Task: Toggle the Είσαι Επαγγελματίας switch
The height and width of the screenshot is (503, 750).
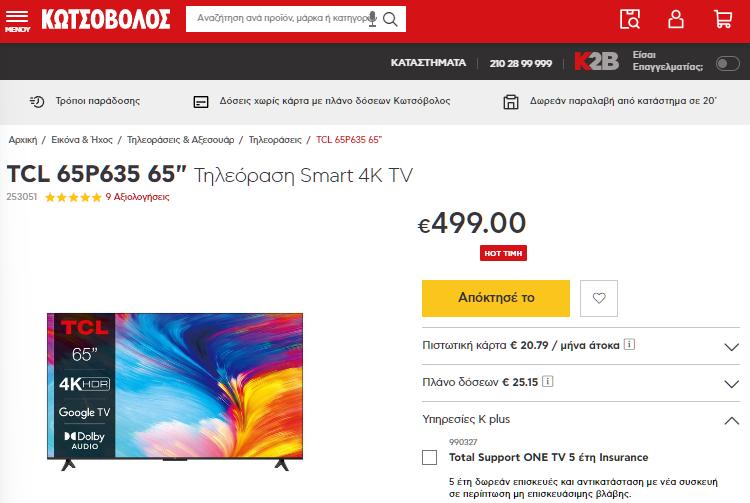Action: 728,63
